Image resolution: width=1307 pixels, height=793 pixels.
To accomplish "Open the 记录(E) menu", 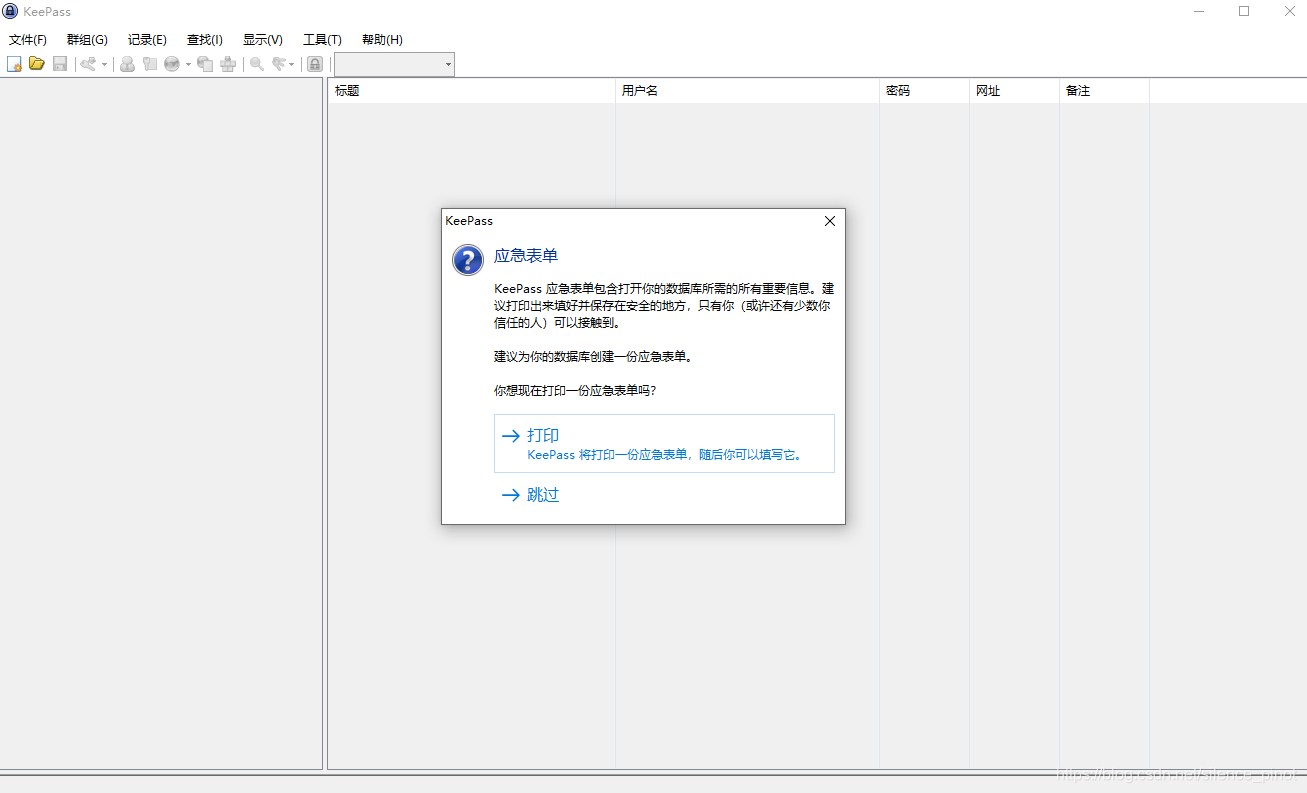I will click(147, 40).
